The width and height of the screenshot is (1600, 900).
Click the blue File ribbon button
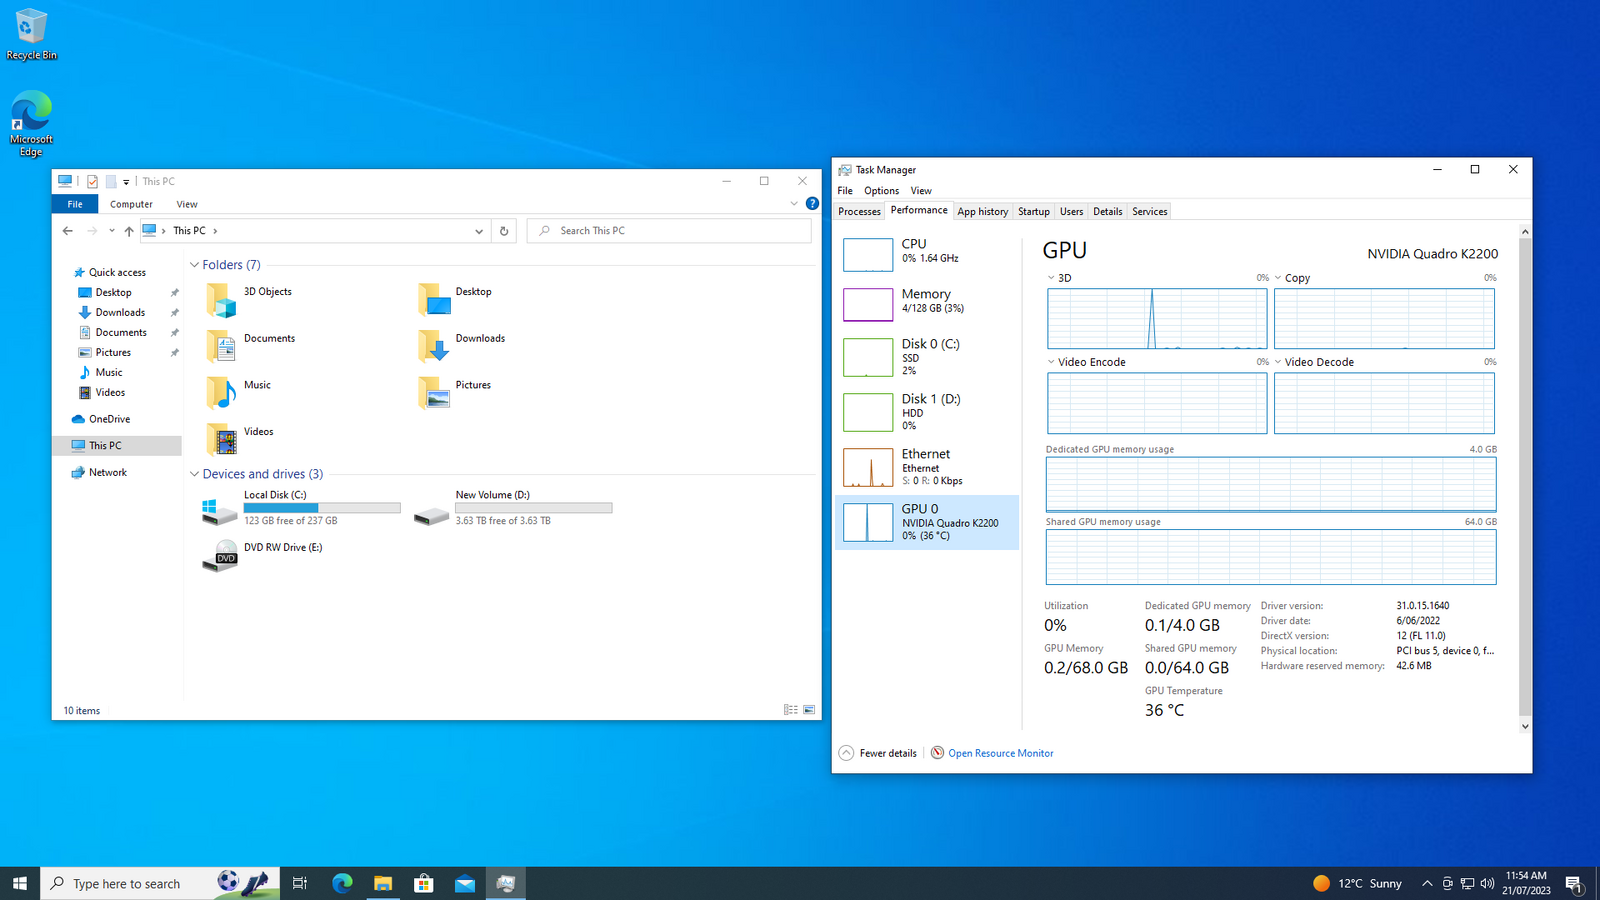click(x=75, y=204)
